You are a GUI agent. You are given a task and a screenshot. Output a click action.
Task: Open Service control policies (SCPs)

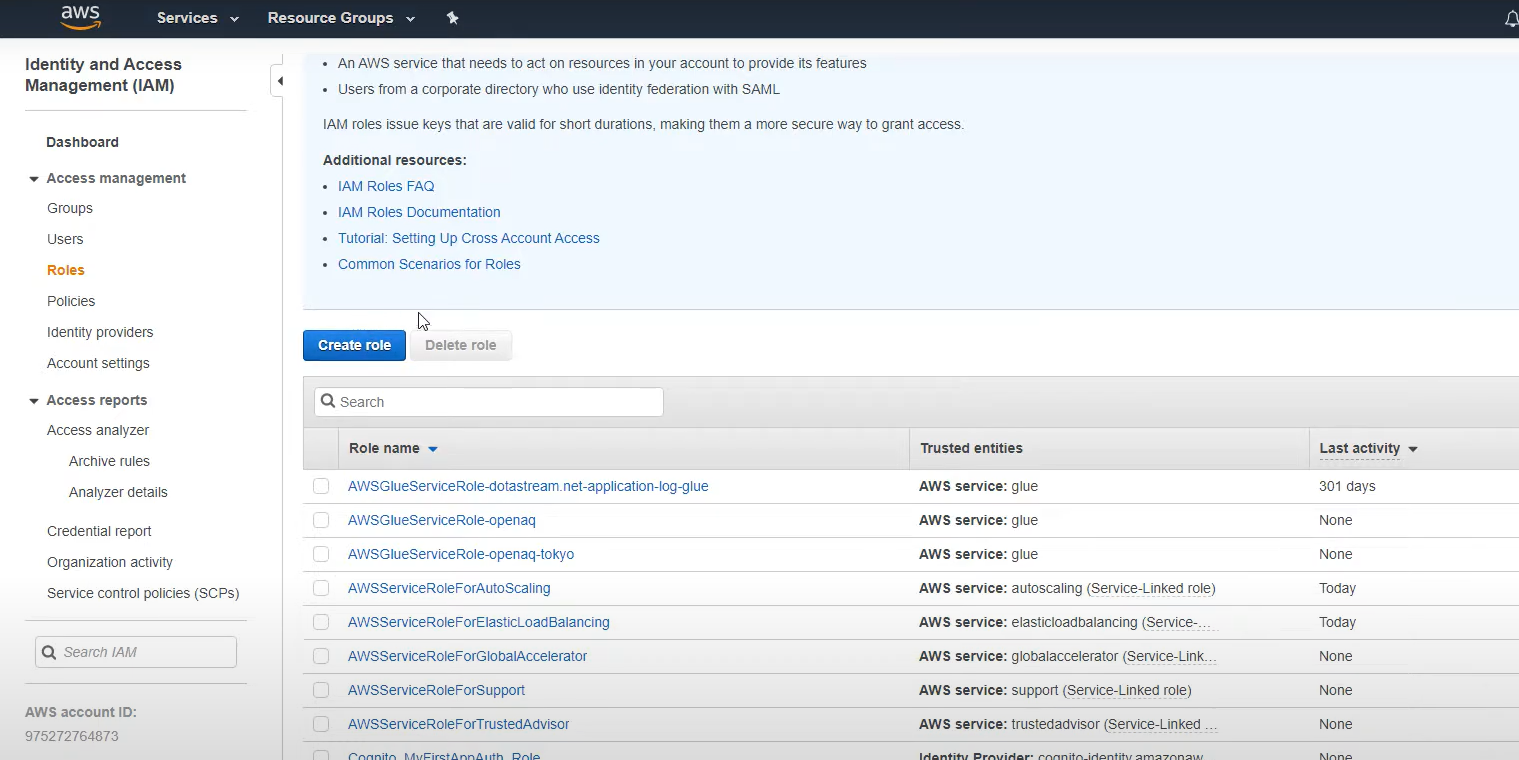coord(143,593)
